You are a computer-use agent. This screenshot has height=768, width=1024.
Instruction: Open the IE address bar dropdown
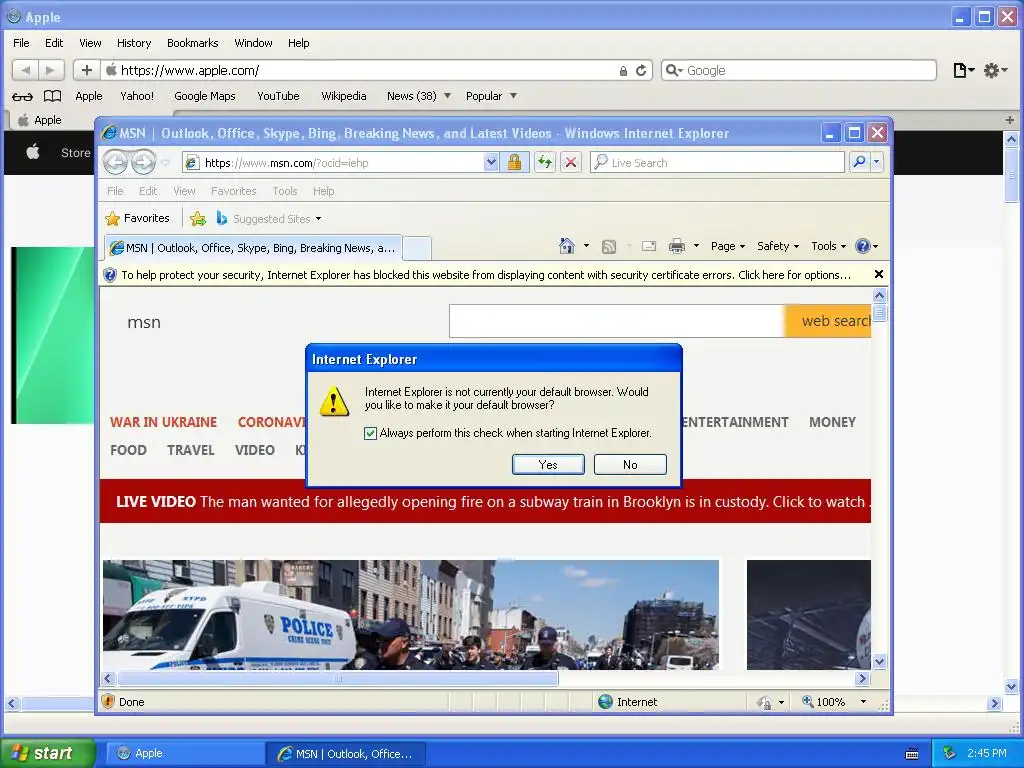491,163
